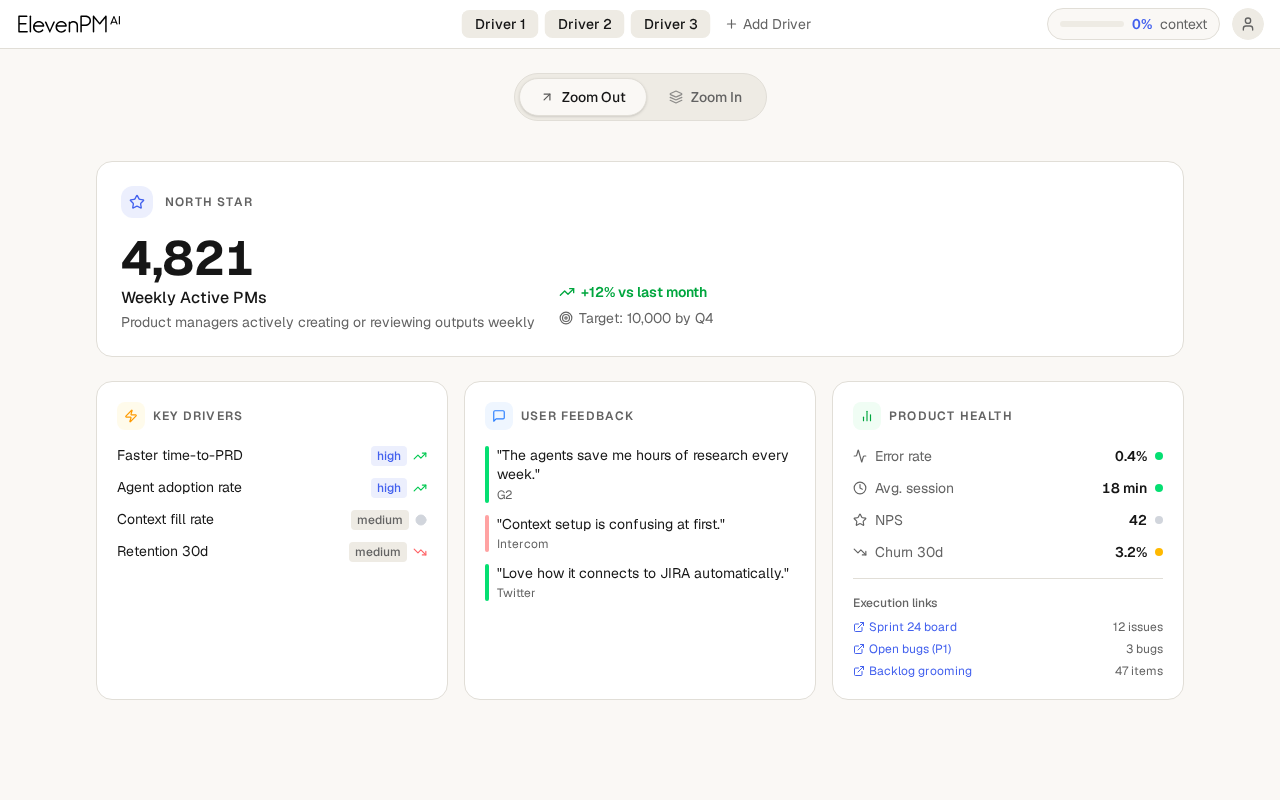Click the Product Health bar chart icon
The width and height of the screenshot is (1280, 800).
(867, 416)
